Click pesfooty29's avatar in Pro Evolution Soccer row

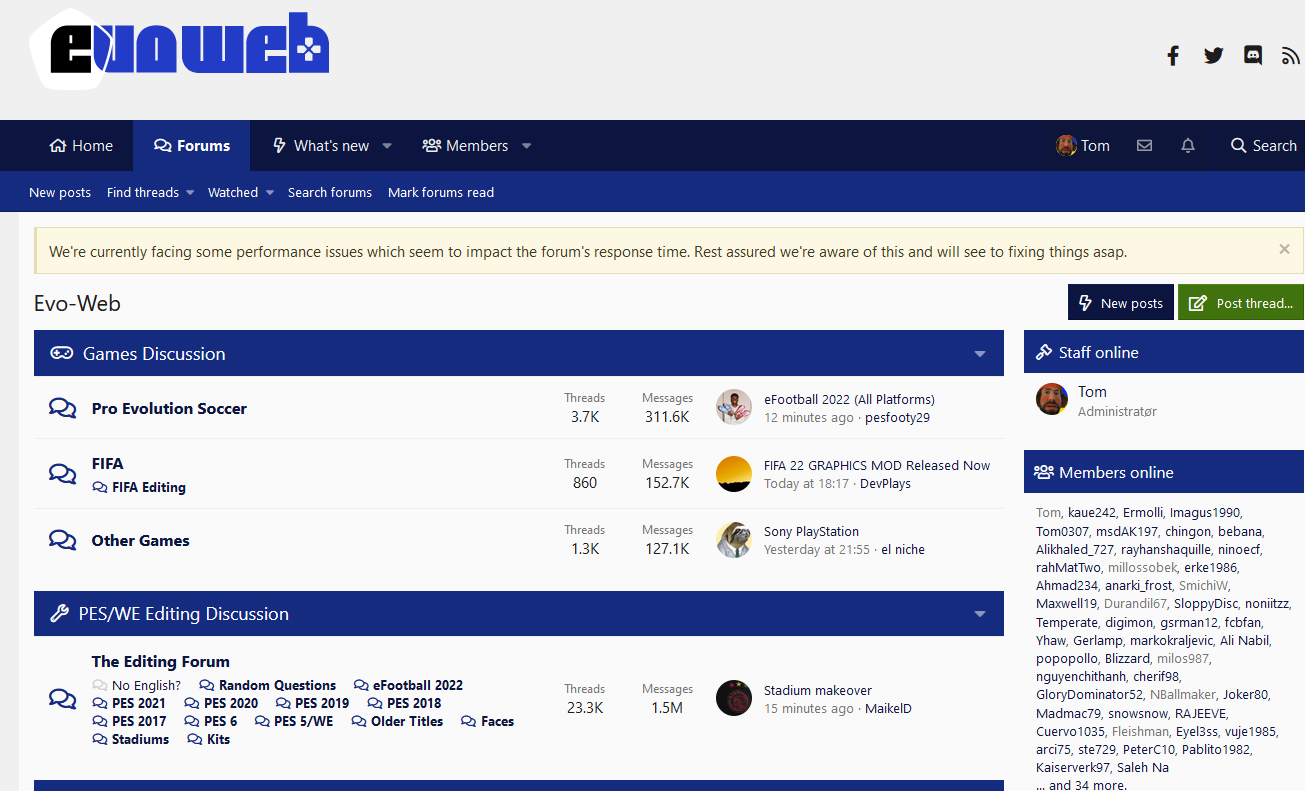[x=734, y=407]
